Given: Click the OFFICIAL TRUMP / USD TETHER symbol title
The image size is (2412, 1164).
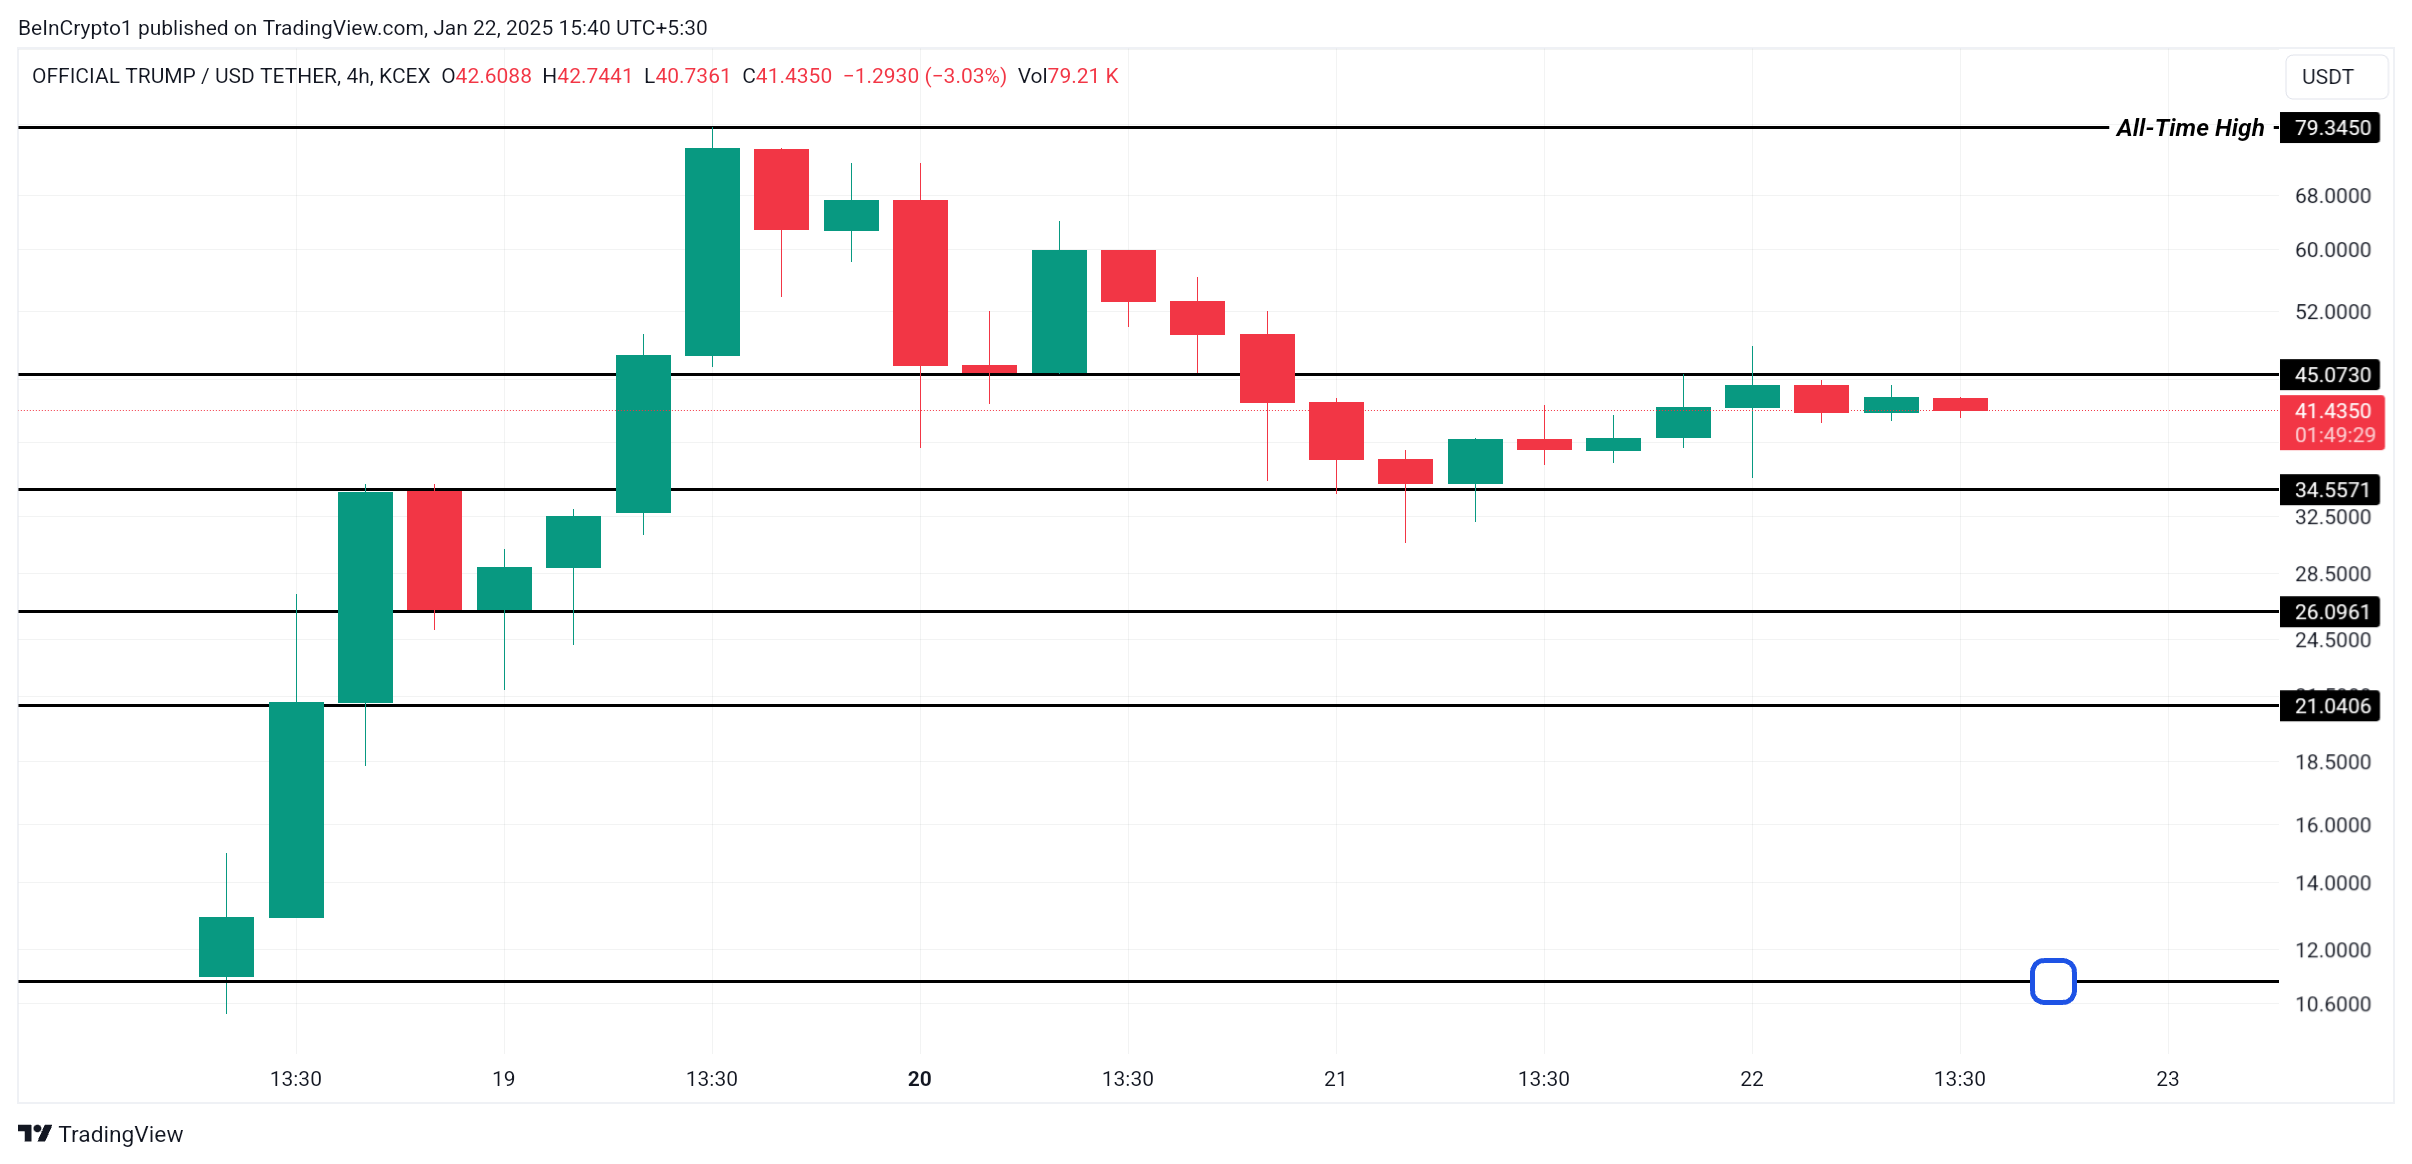Looking at the screenshot, I should click(x=231, y=76).
